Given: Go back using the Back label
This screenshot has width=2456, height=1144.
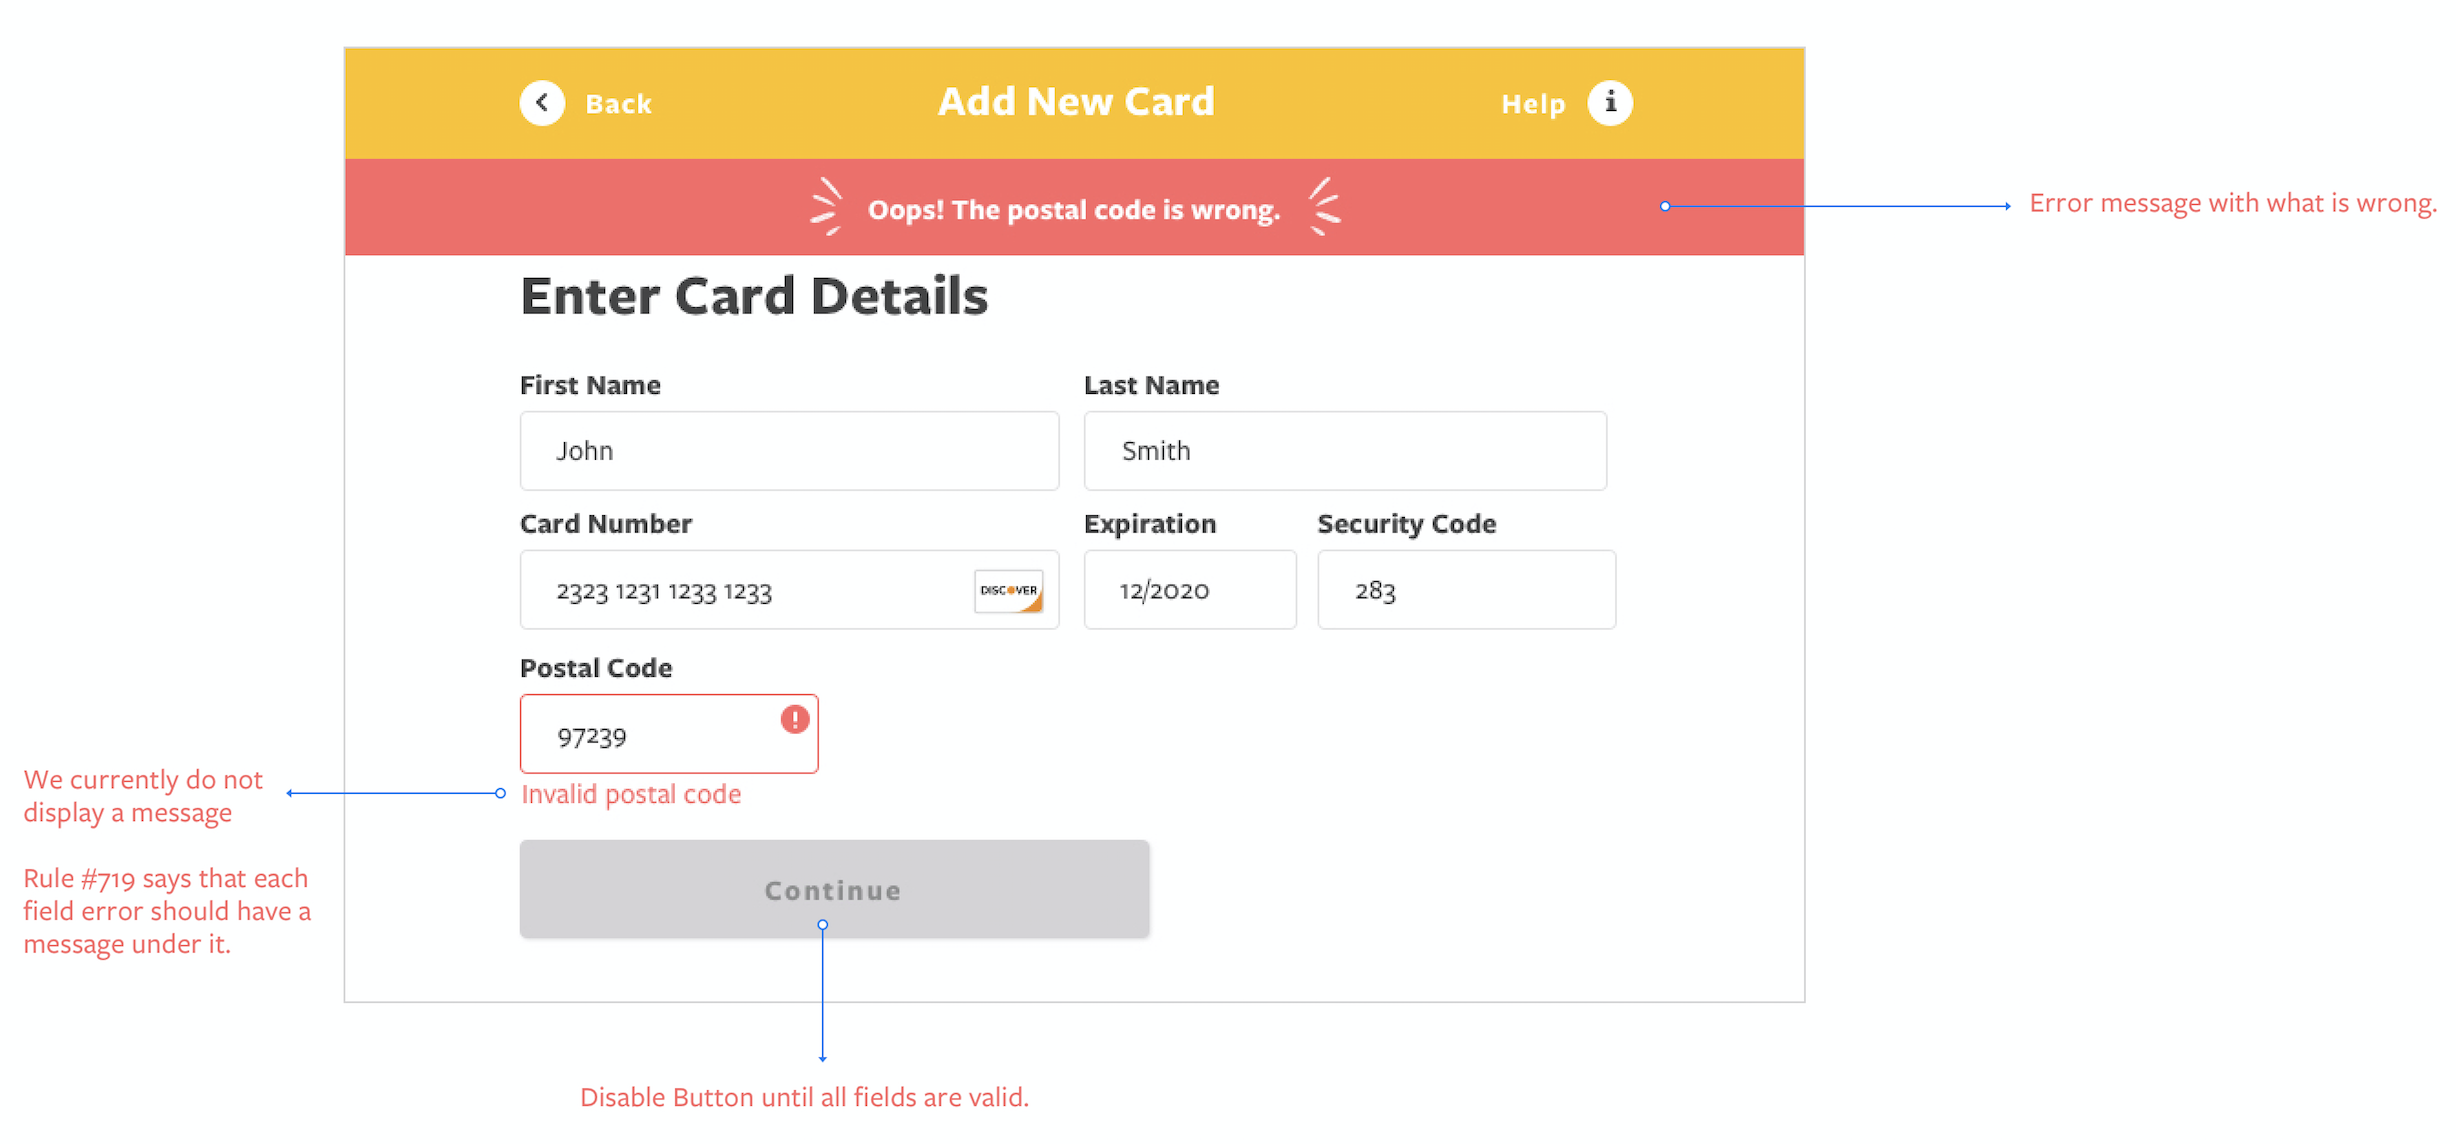Looking at the screenshot, I should tap(618, 104).
